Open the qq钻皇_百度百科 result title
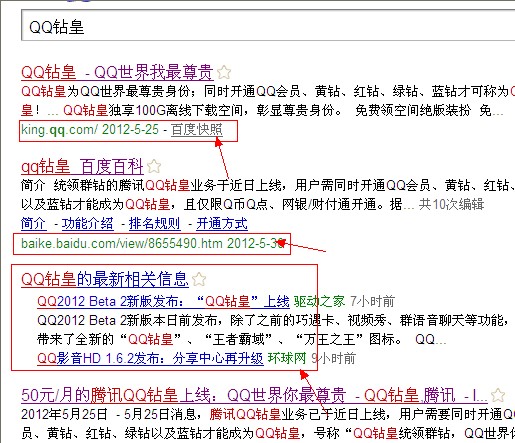 (x=82, y=166)
